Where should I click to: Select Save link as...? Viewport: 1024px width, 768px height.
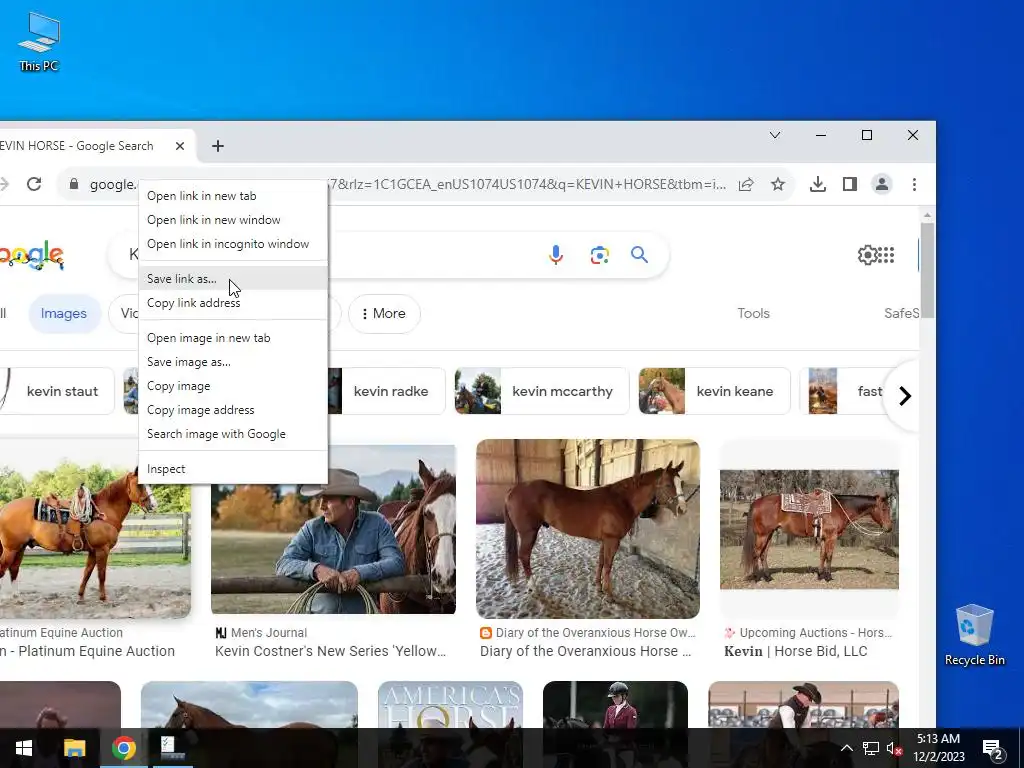[x=233, y=279]
